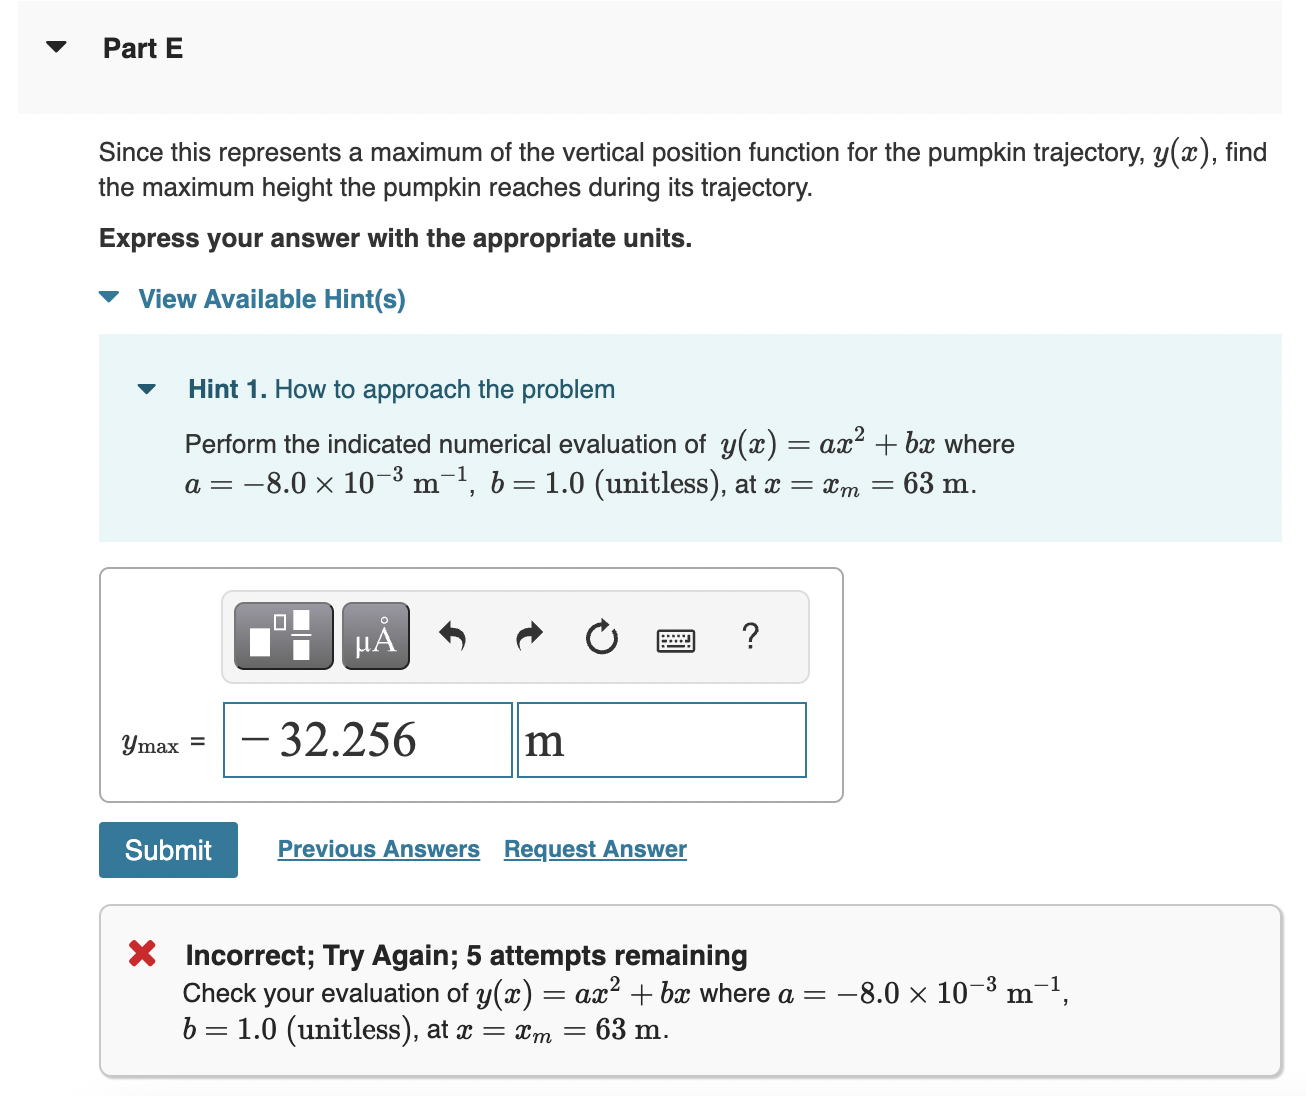Open Previous Answers

click(378, 849)
